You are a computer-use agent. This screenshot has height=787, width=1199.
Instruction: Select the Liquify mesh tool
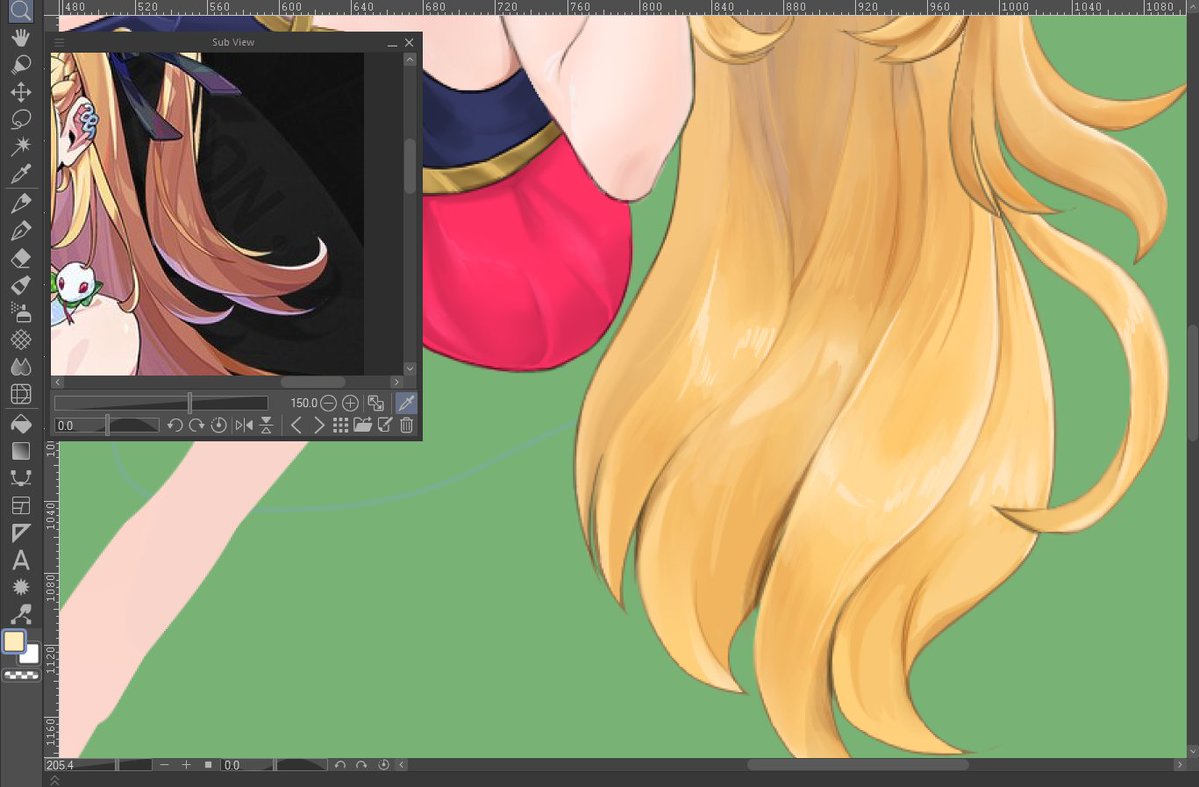pos(21,394)
